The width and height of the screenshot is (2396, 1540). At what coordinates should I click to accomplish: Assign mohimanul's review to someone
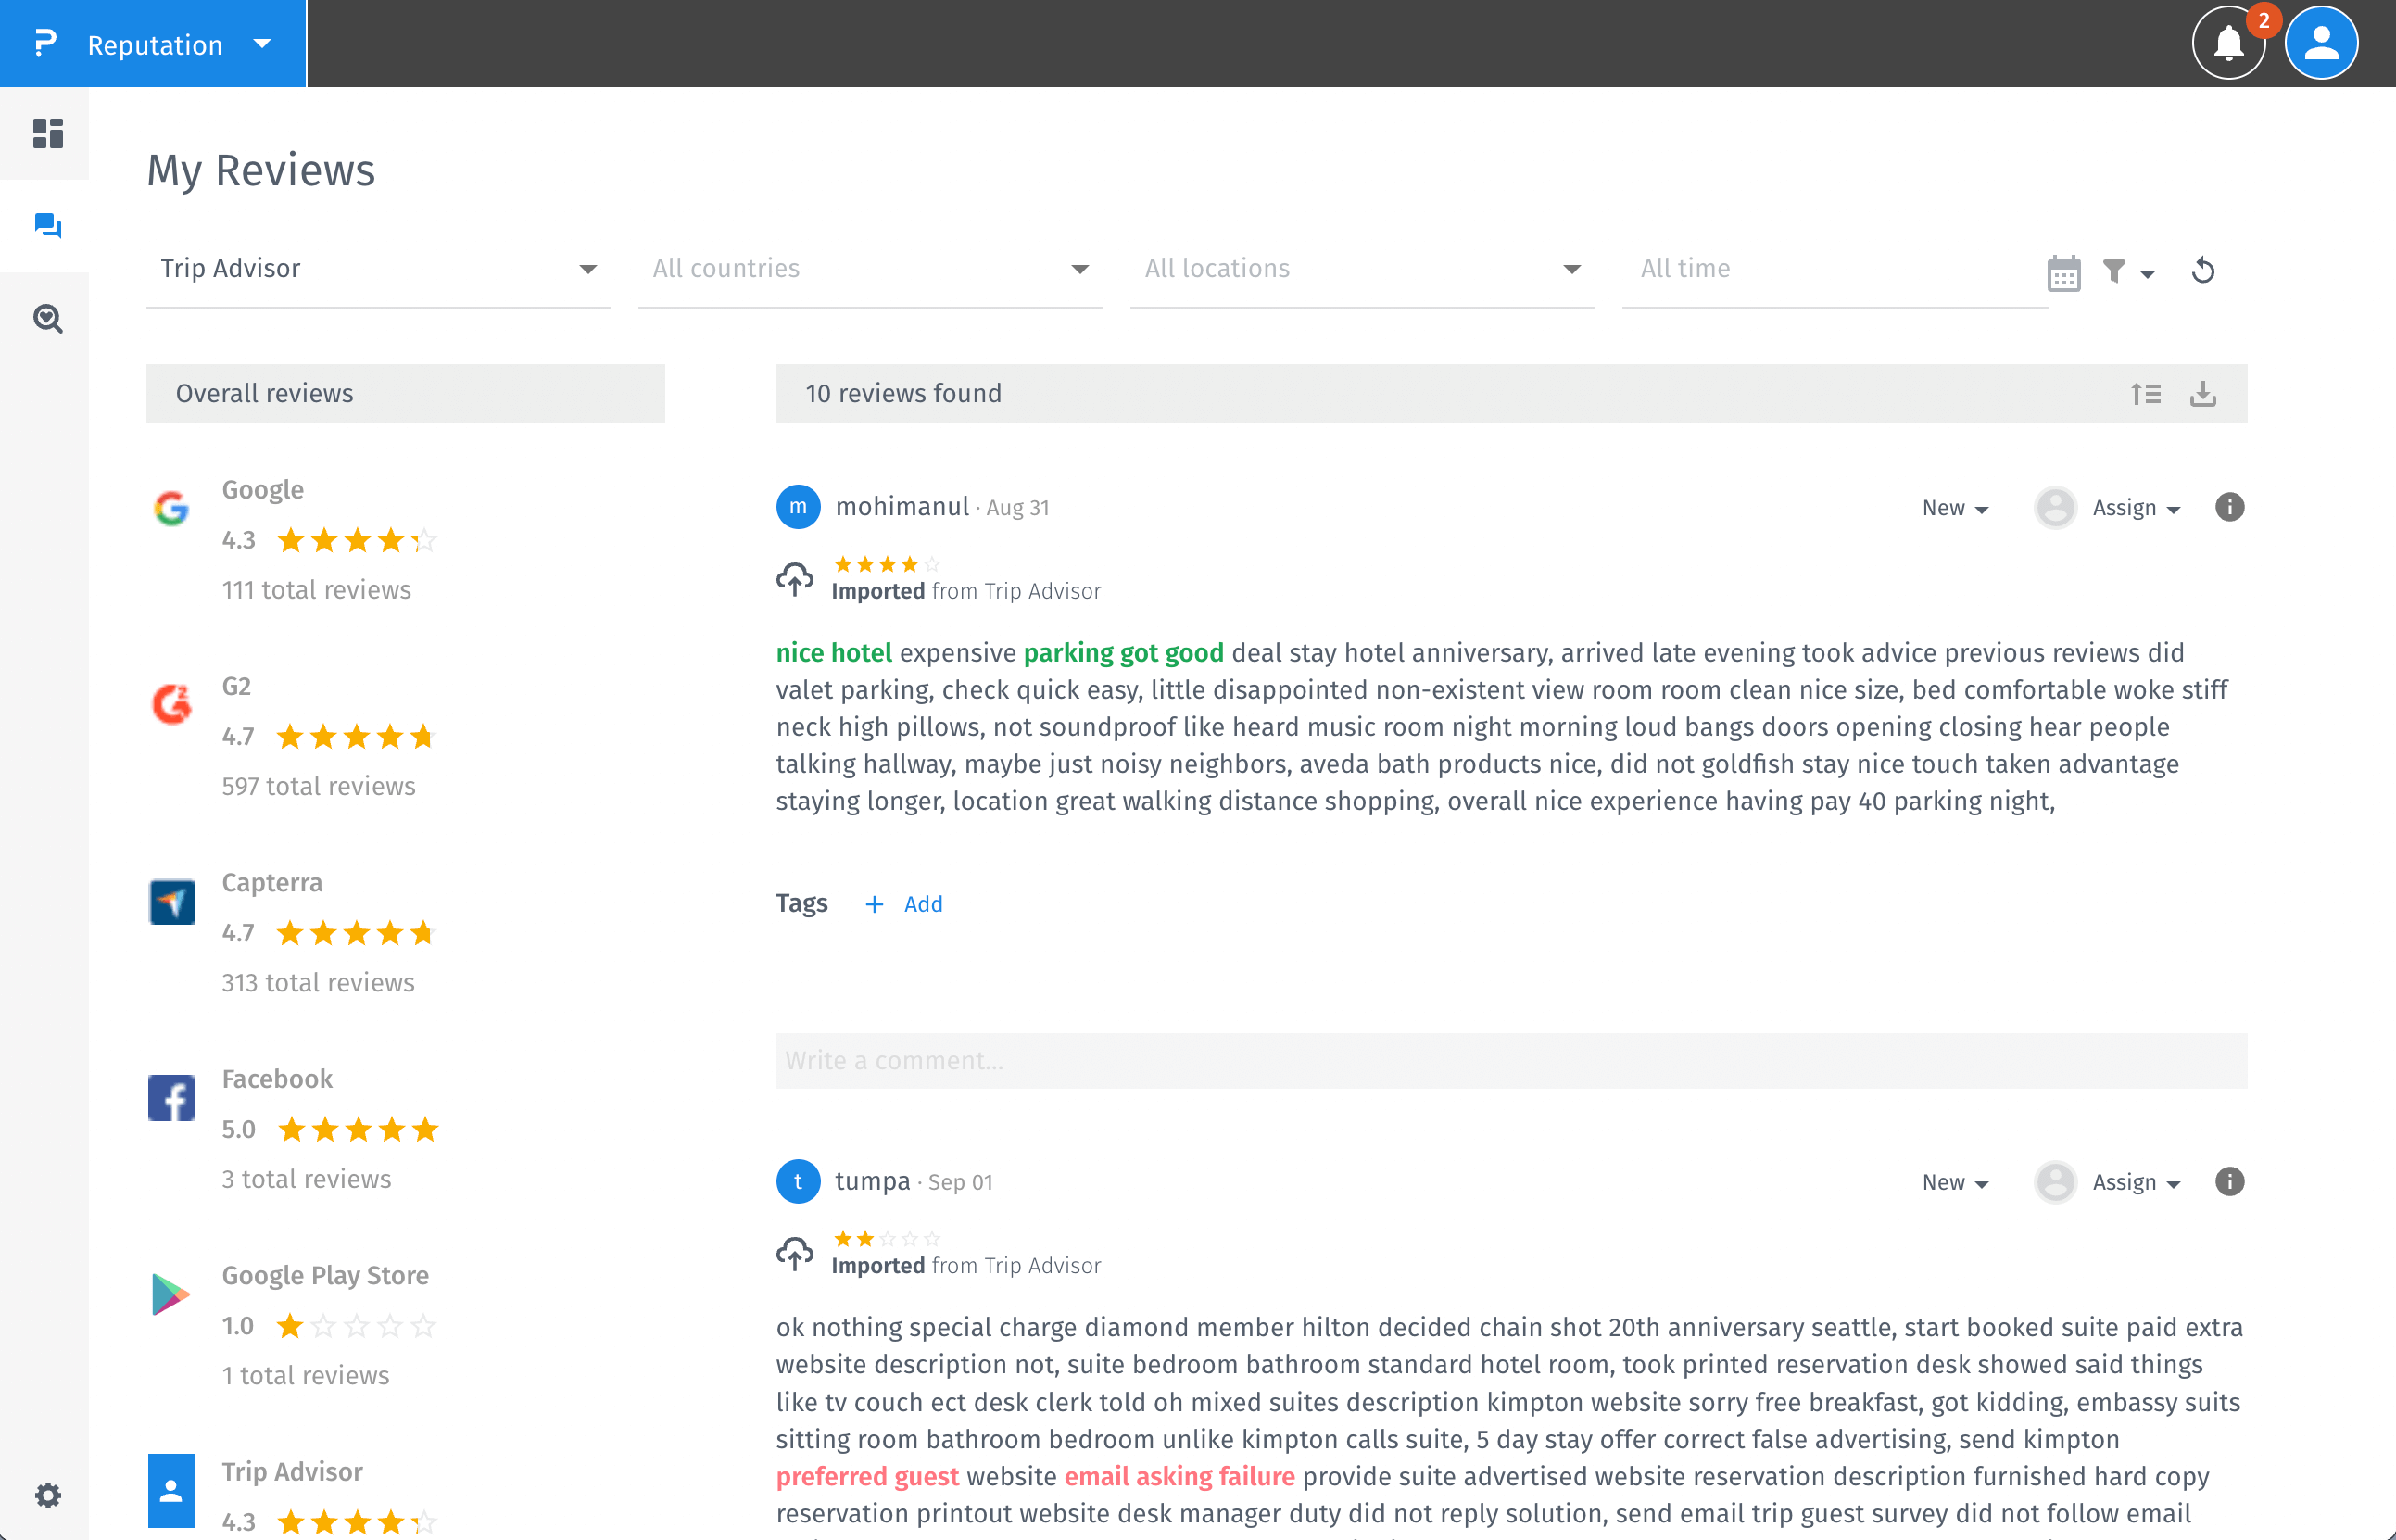pyautogui.click(x=2134, y=508)
